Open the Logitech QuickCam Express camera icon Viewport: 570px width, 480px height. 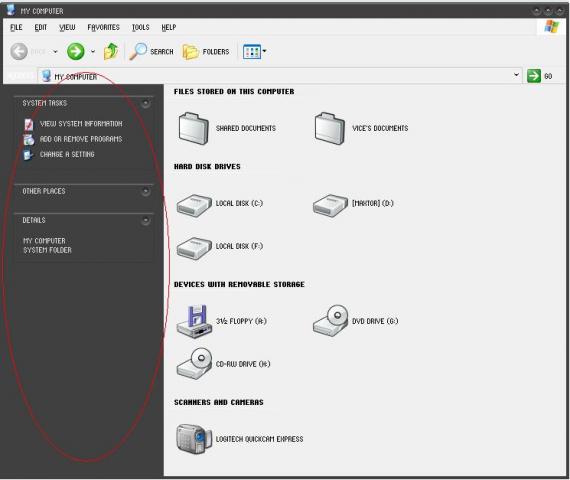(x=194, y=439)
